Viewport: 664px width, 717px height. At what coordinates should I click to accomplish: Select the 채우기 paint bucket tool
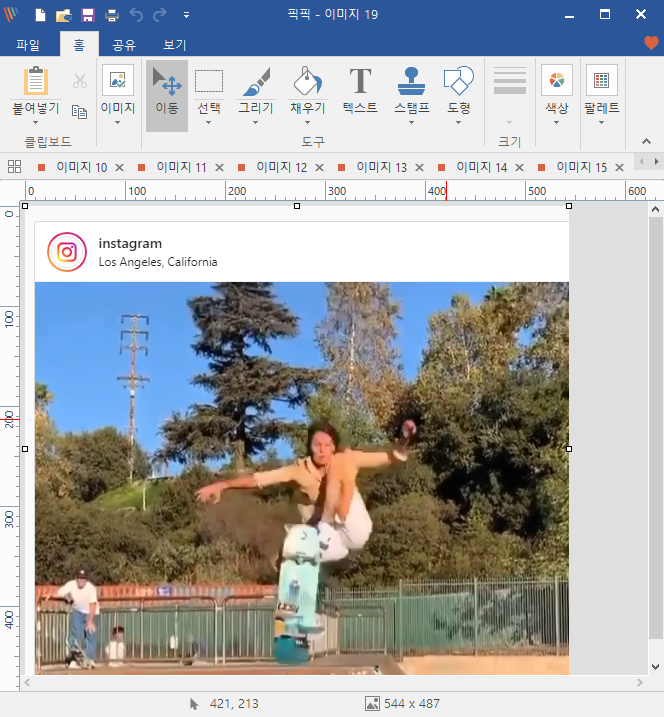point(307,81)
